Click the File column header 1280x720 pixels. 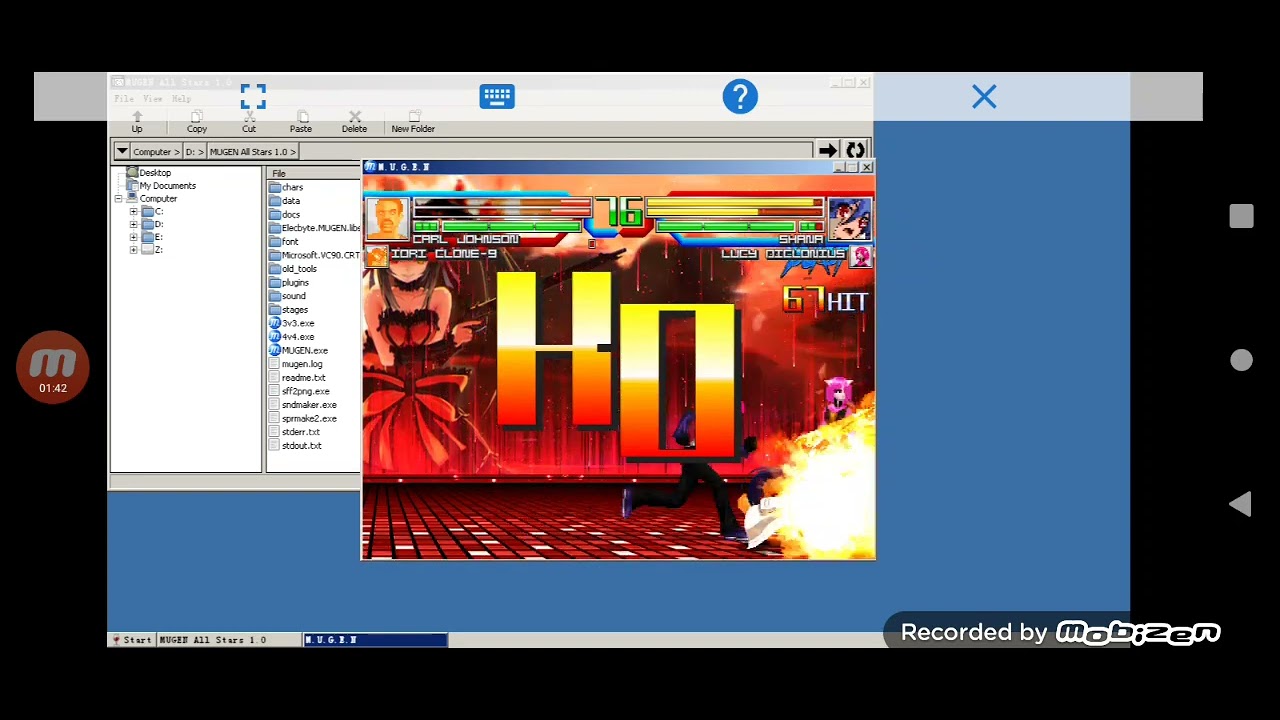pyautogui.click(x=313, y=173)
